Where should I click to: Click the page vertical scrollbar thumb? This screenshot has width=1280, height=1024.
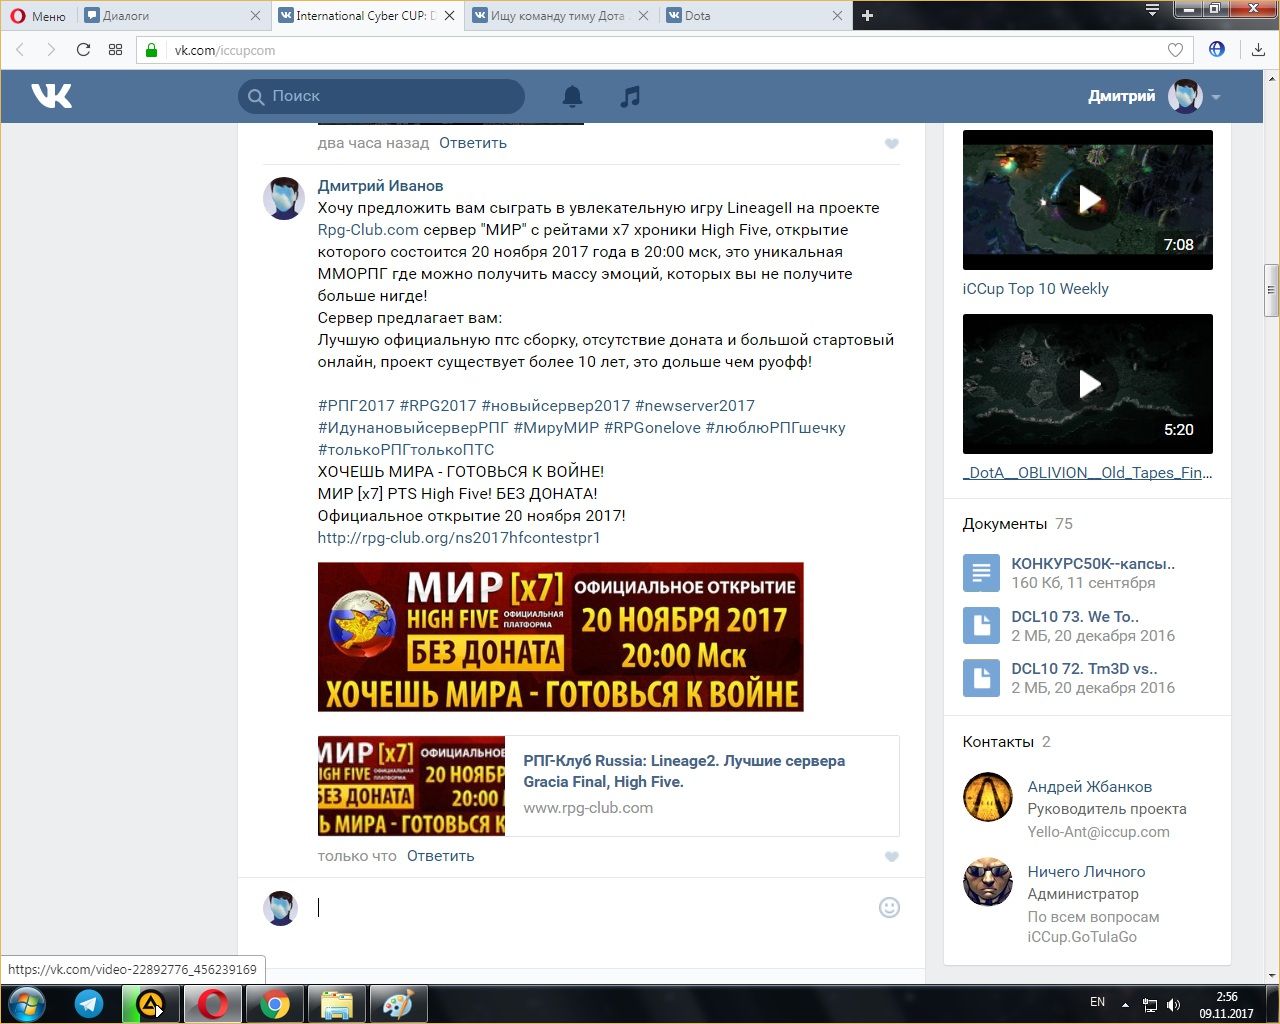[x=1271, y=290]
